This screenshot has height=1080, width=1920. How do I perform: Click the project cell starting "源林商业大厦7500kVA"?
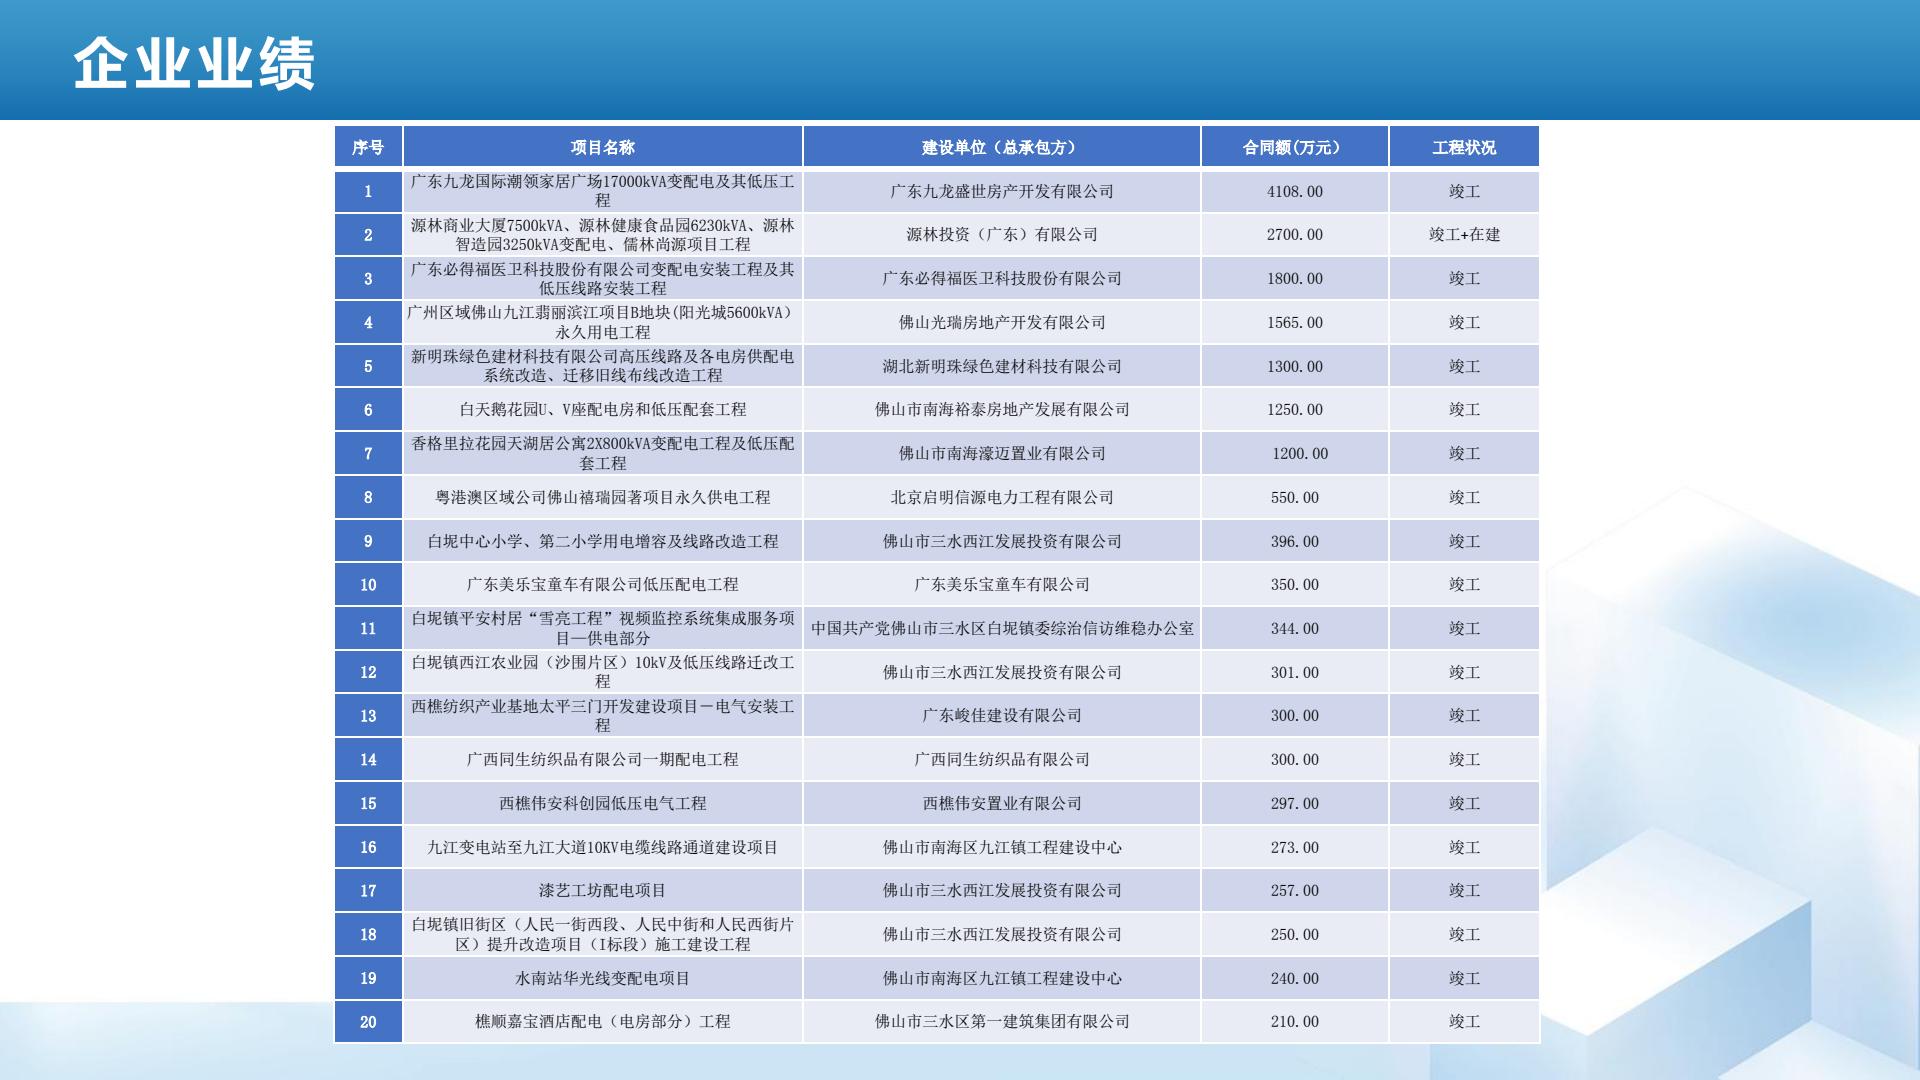tap(603, 234)
